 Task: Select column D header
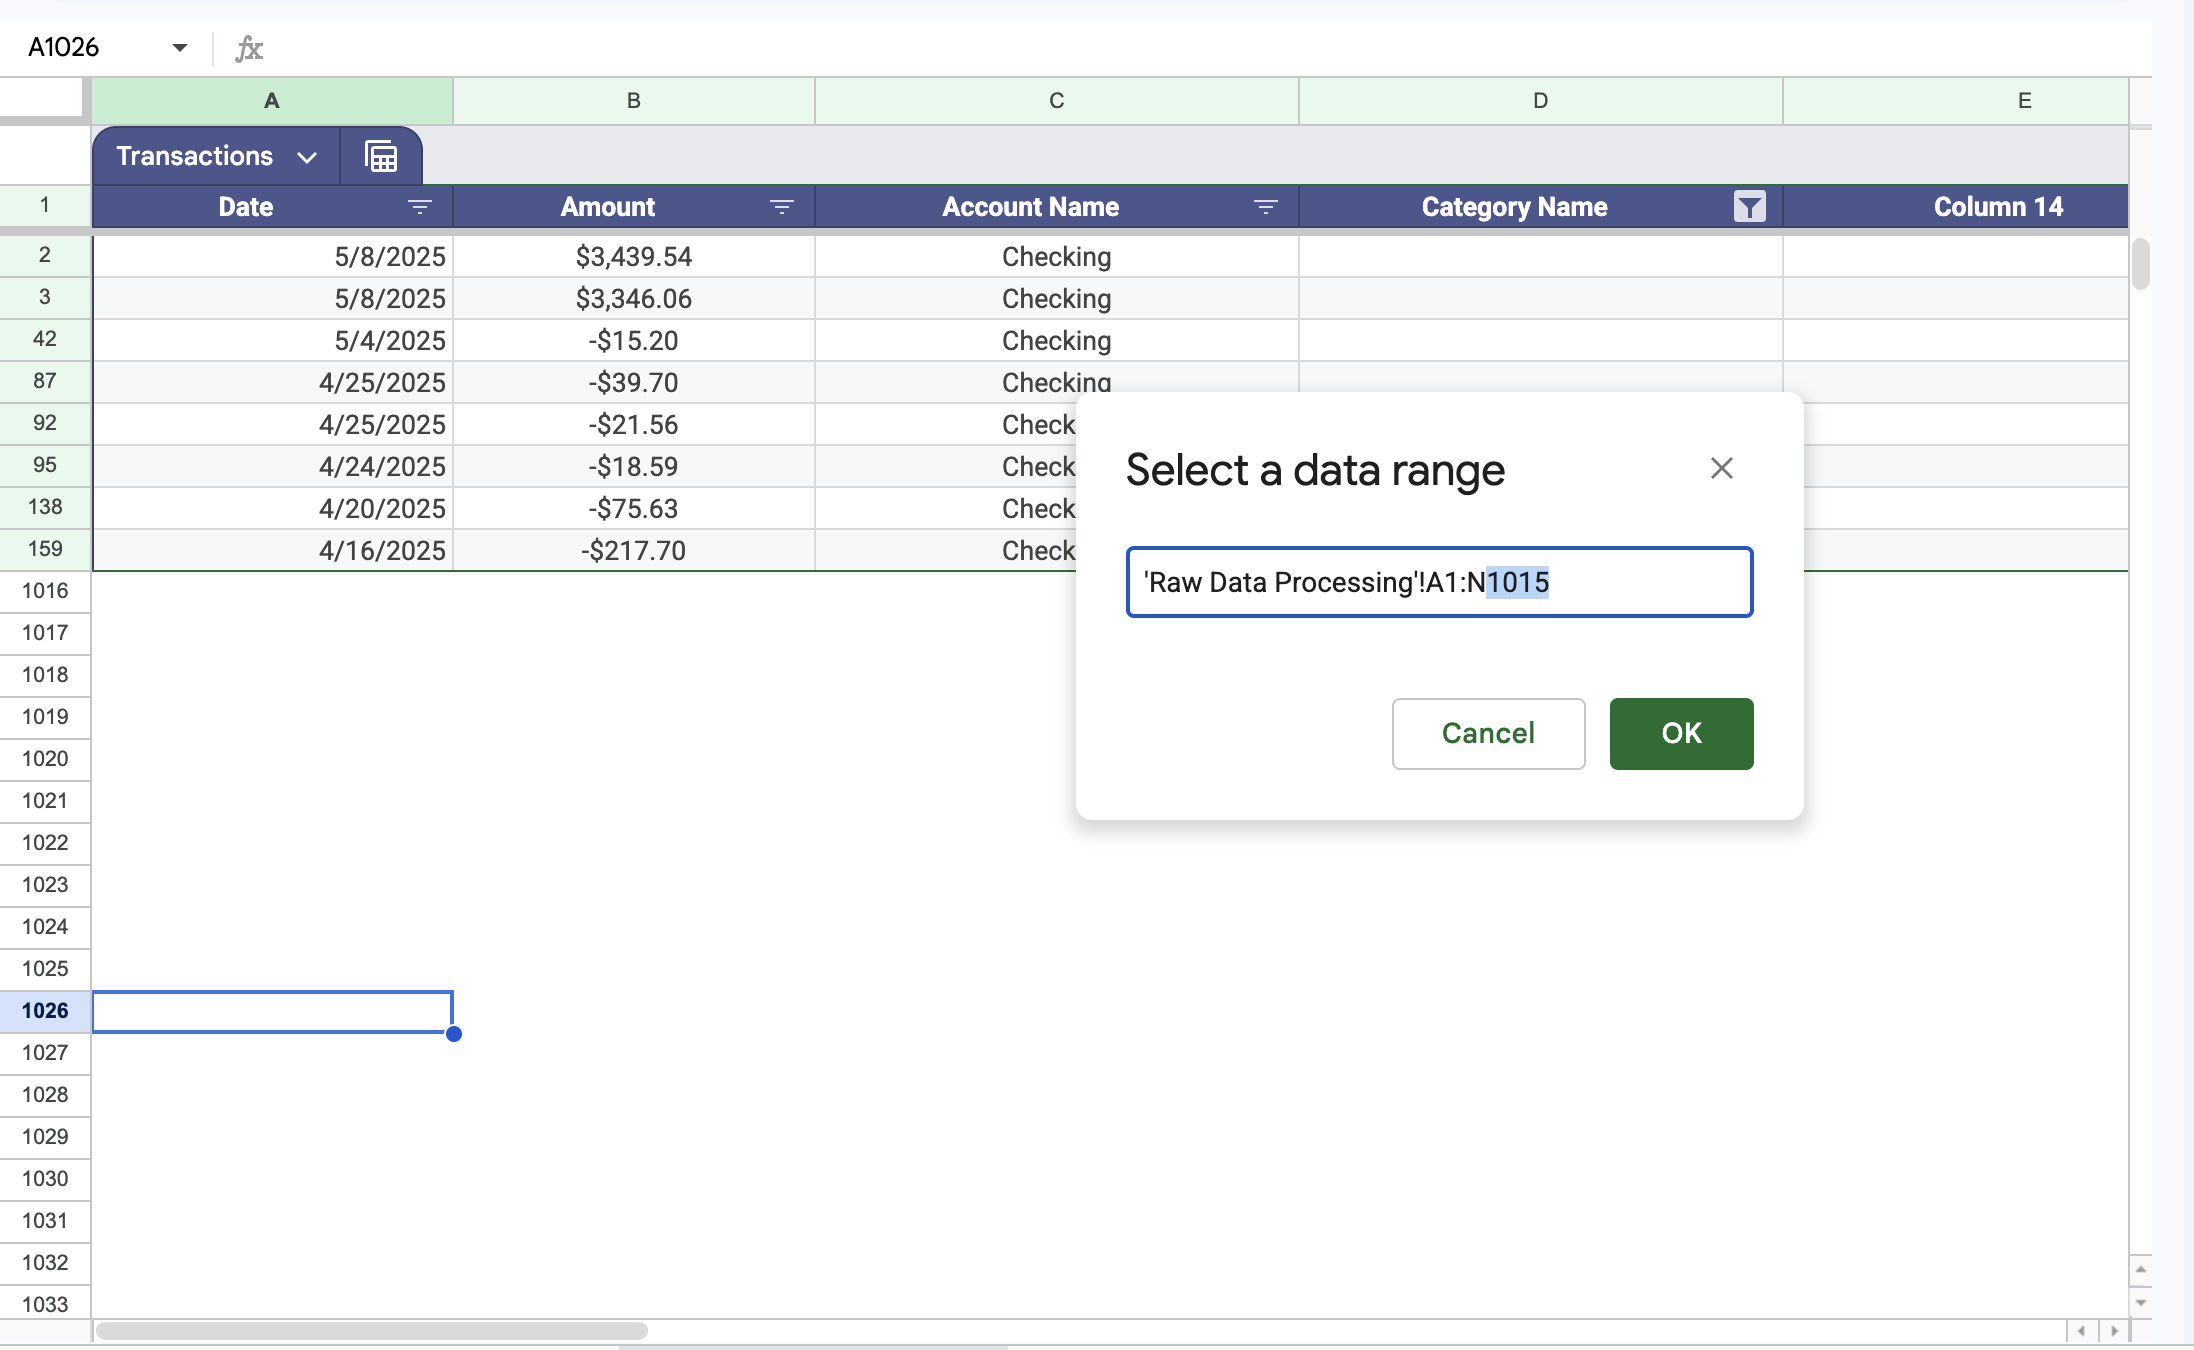tap(1541, 101)
